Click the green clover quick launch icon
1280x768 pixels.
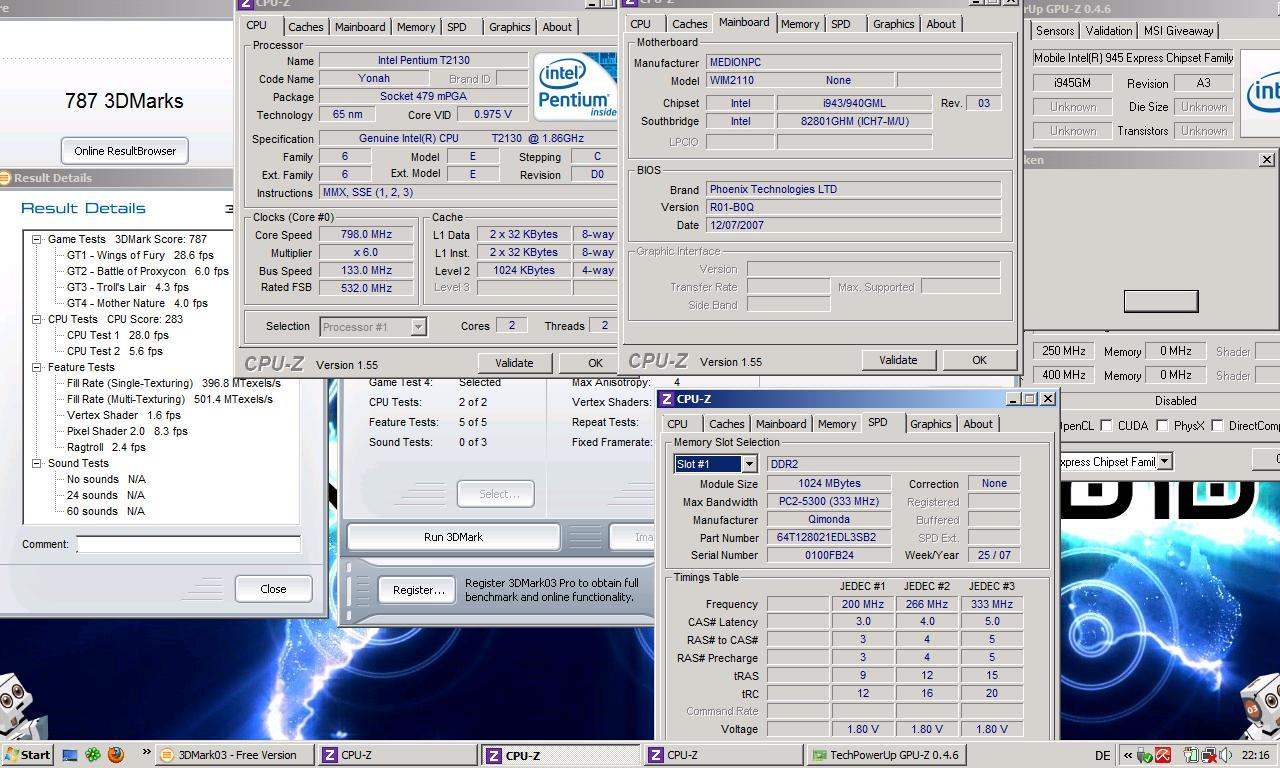click(93, 755)
